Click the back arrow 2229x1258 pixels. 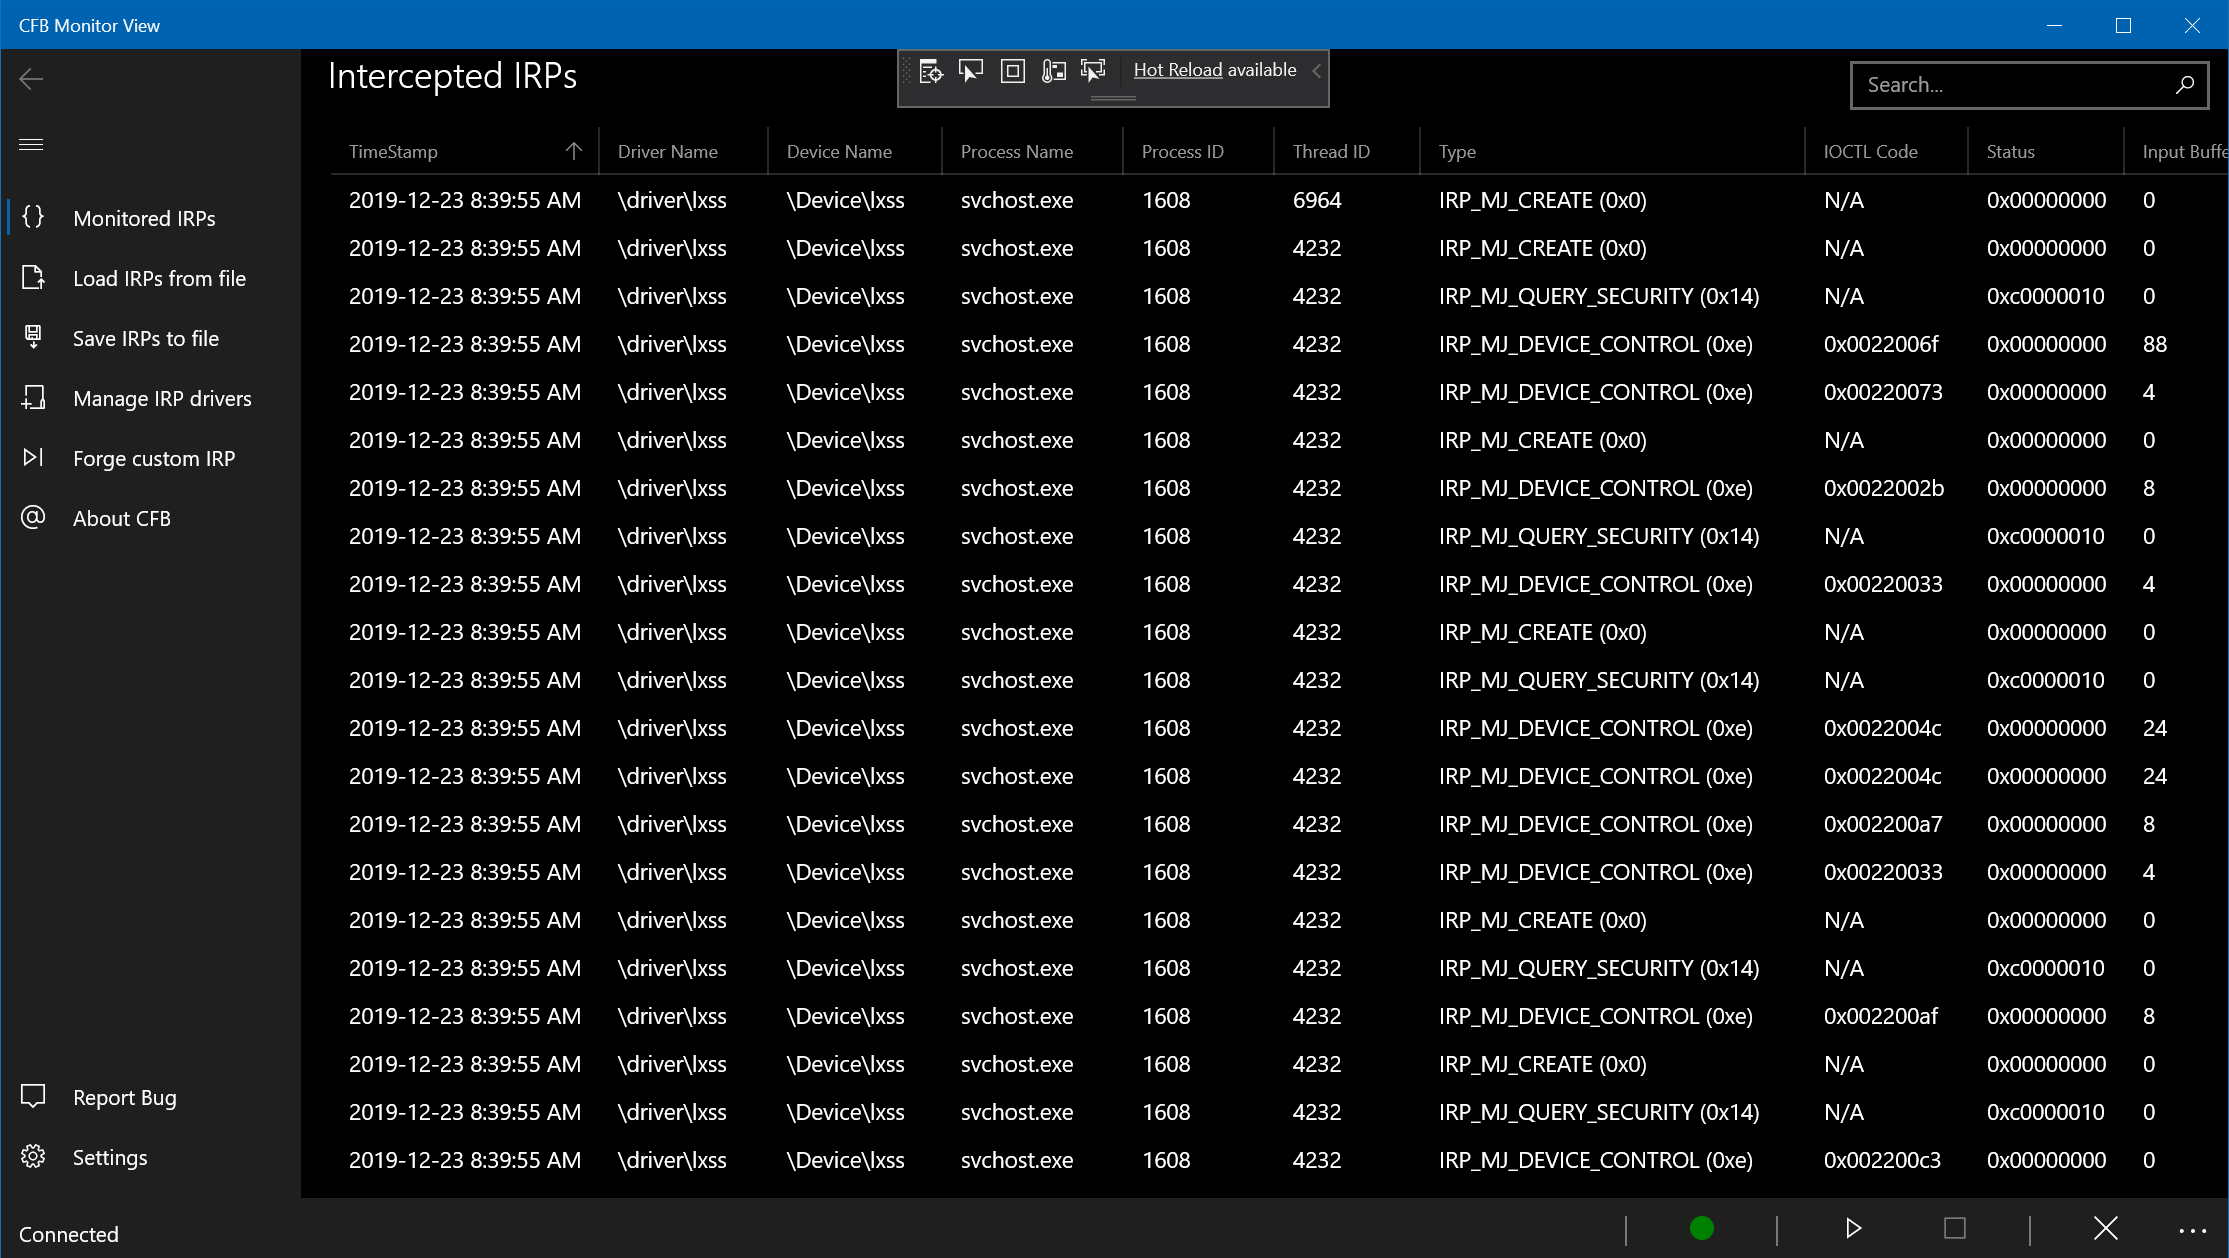[31, 79]
